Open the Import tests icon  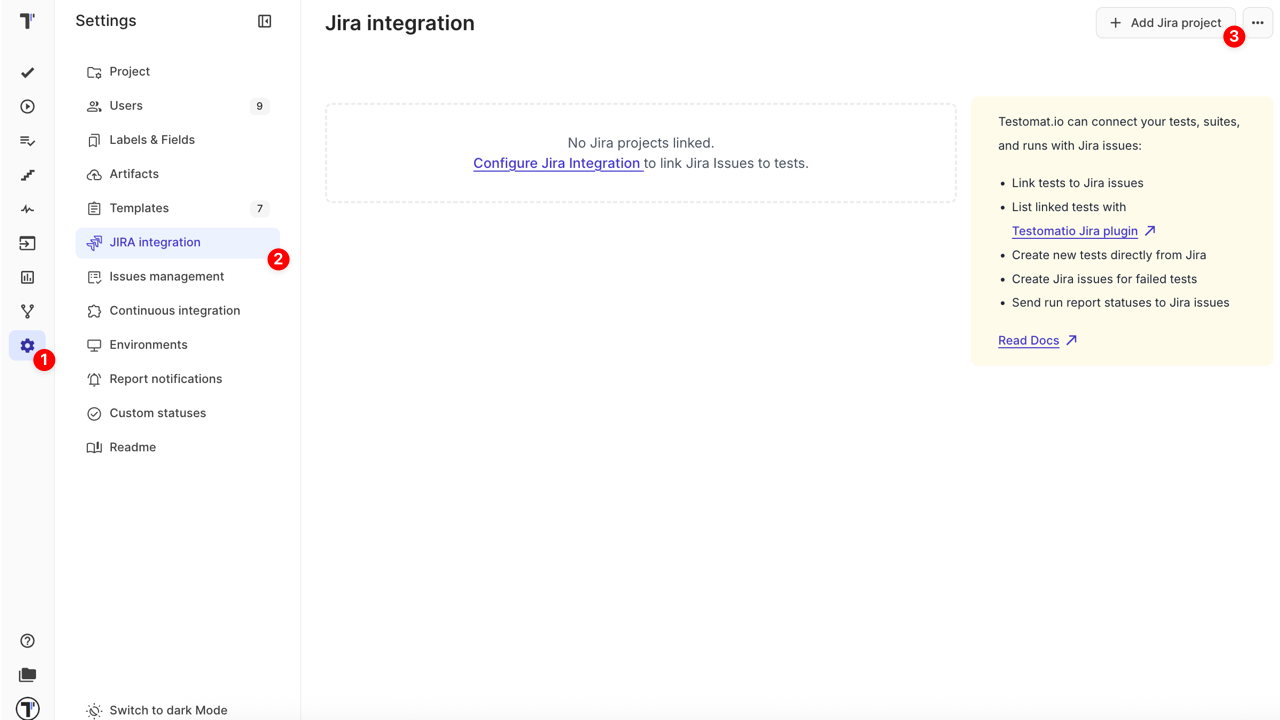pyautogui.click(x=27, y=243)
